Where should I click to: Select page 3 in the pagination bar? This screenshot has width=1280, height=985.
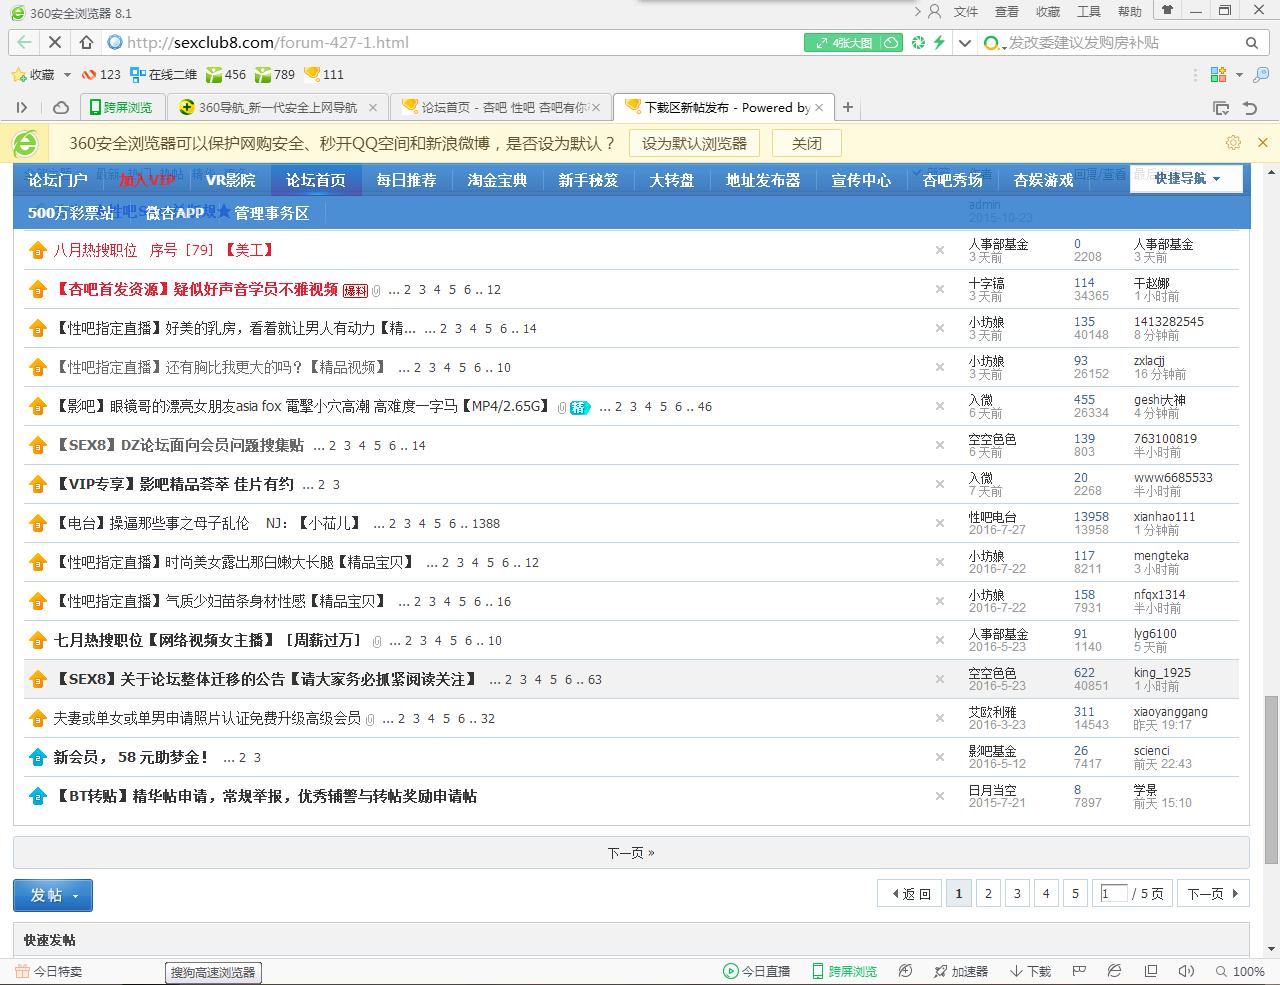coord(1017,893)
